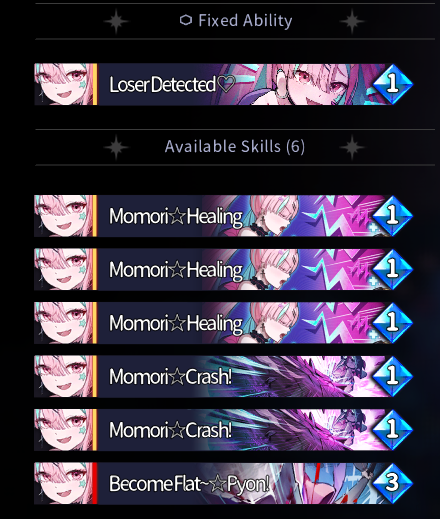Pick the third Momori☆Healing skill name
The width and height of the screenshot is (440, 519).
[176, 323]
